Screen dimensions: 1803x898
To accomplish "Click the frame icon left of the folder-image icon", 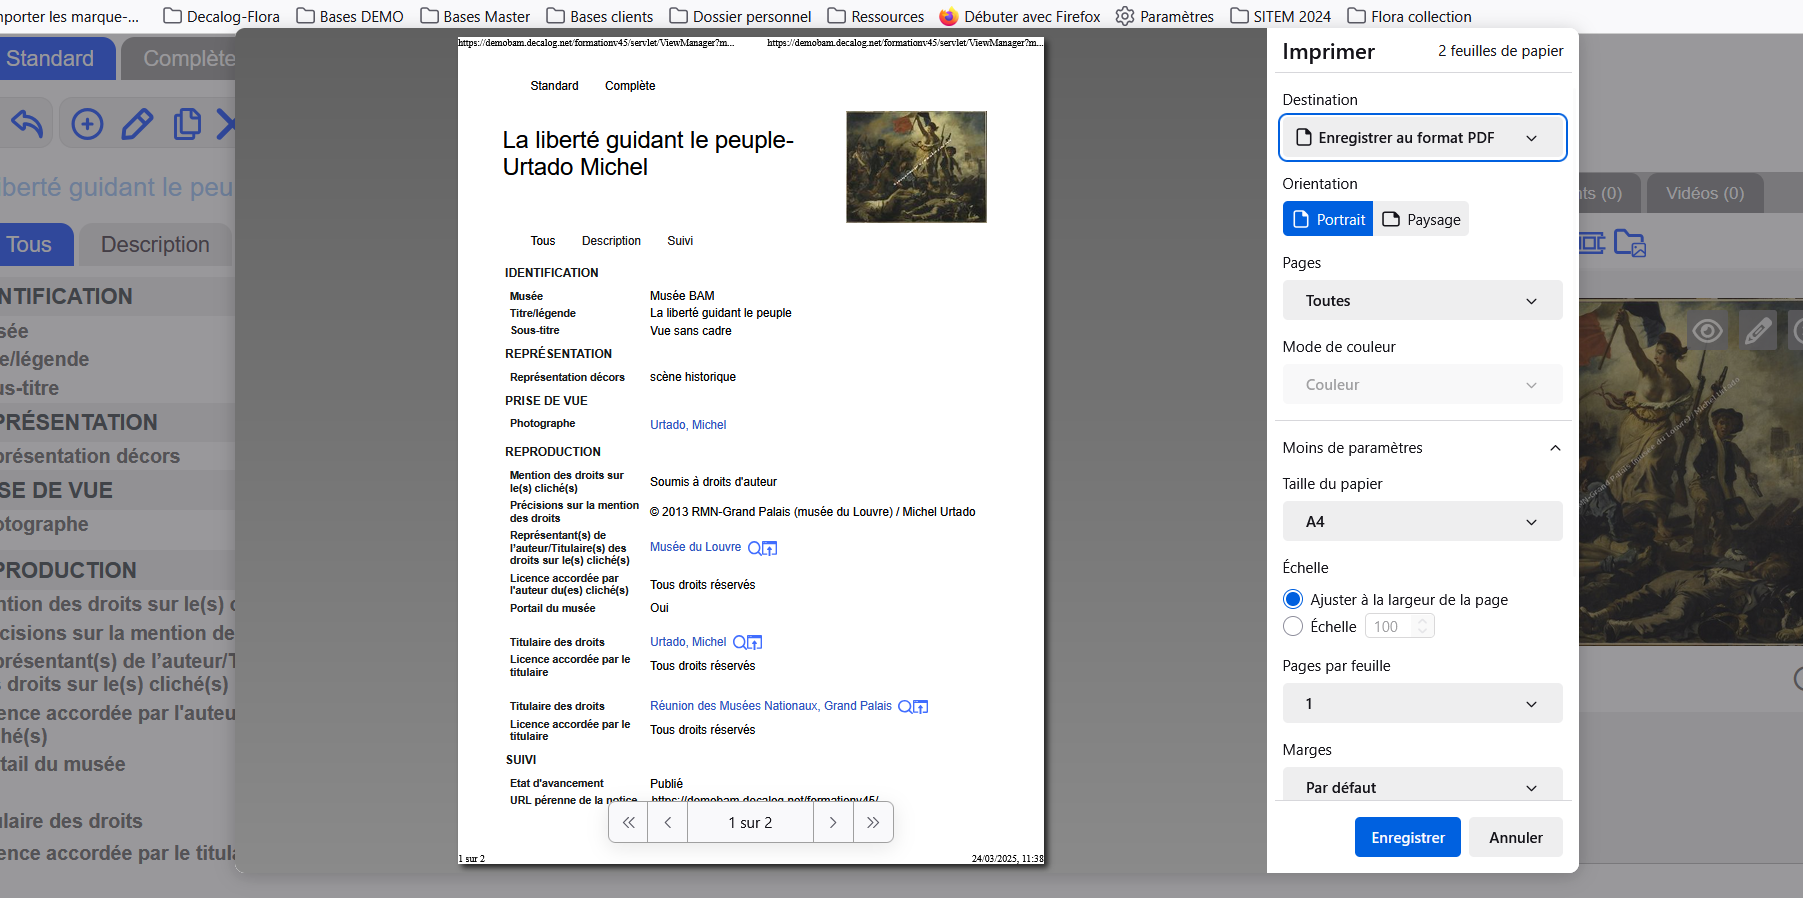I will (x=1591, y=243).
